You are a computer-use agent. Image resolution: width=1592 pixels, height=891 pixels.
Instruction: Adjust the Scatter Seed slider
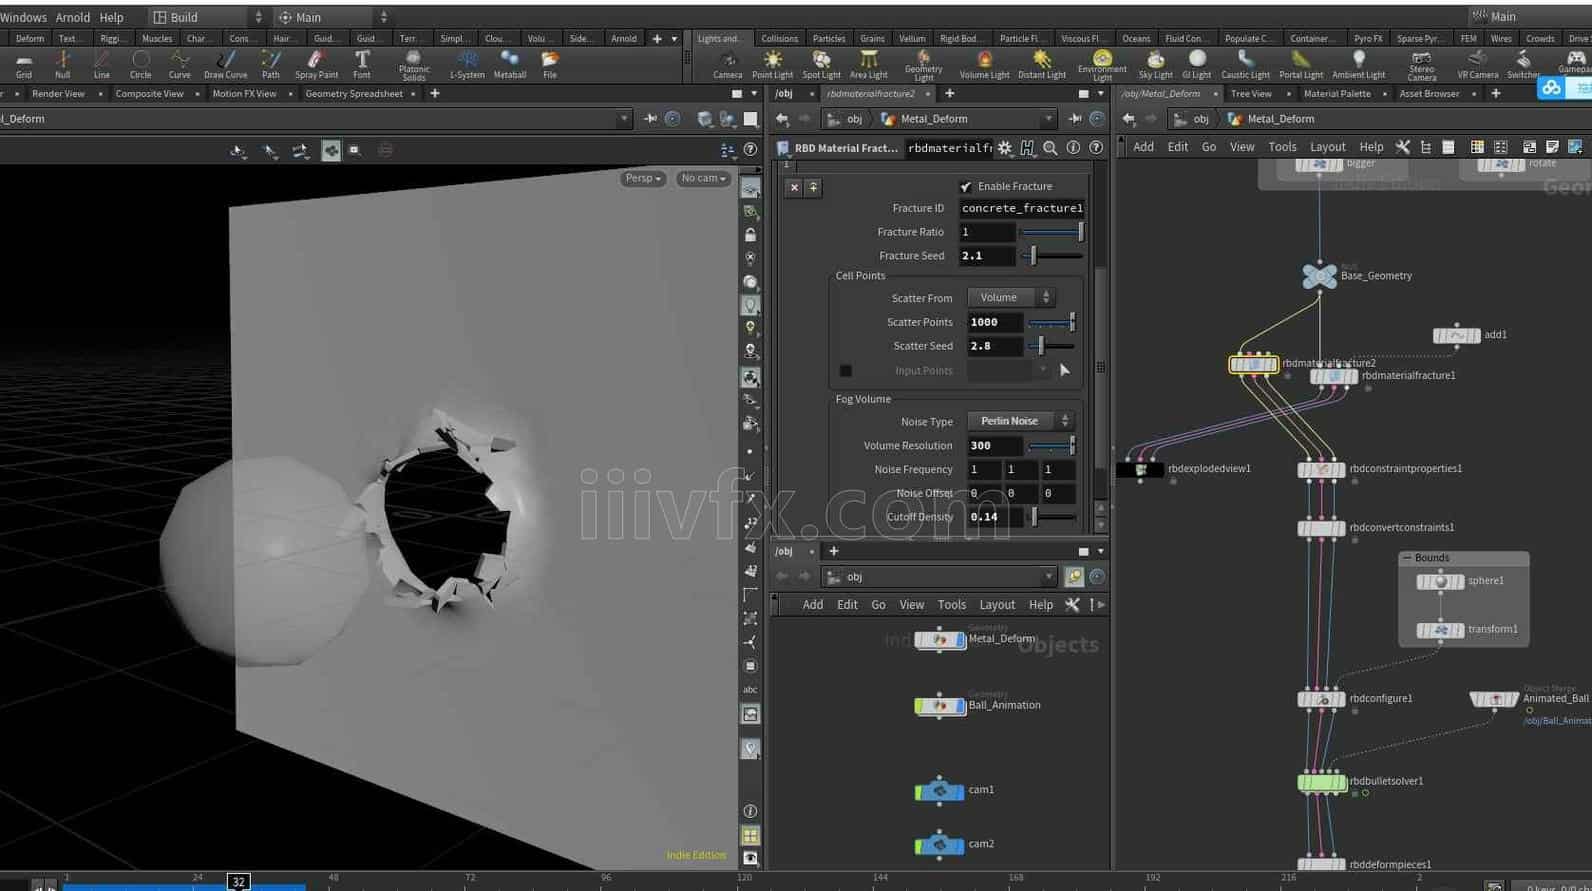[1041, 346]
